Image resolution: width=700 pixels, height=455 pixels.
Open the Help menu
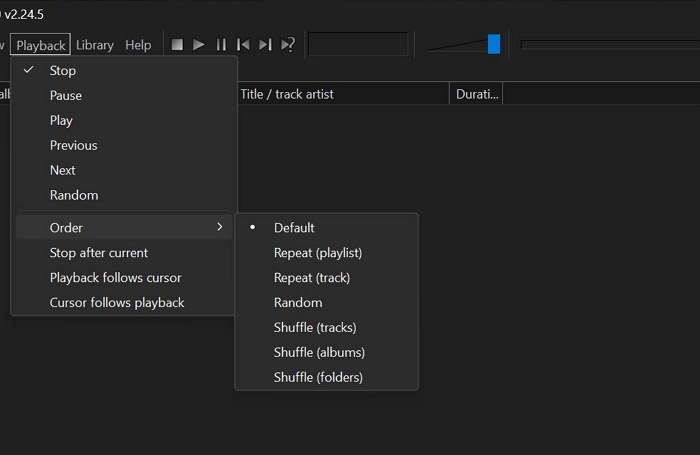(x=138, y=45)
